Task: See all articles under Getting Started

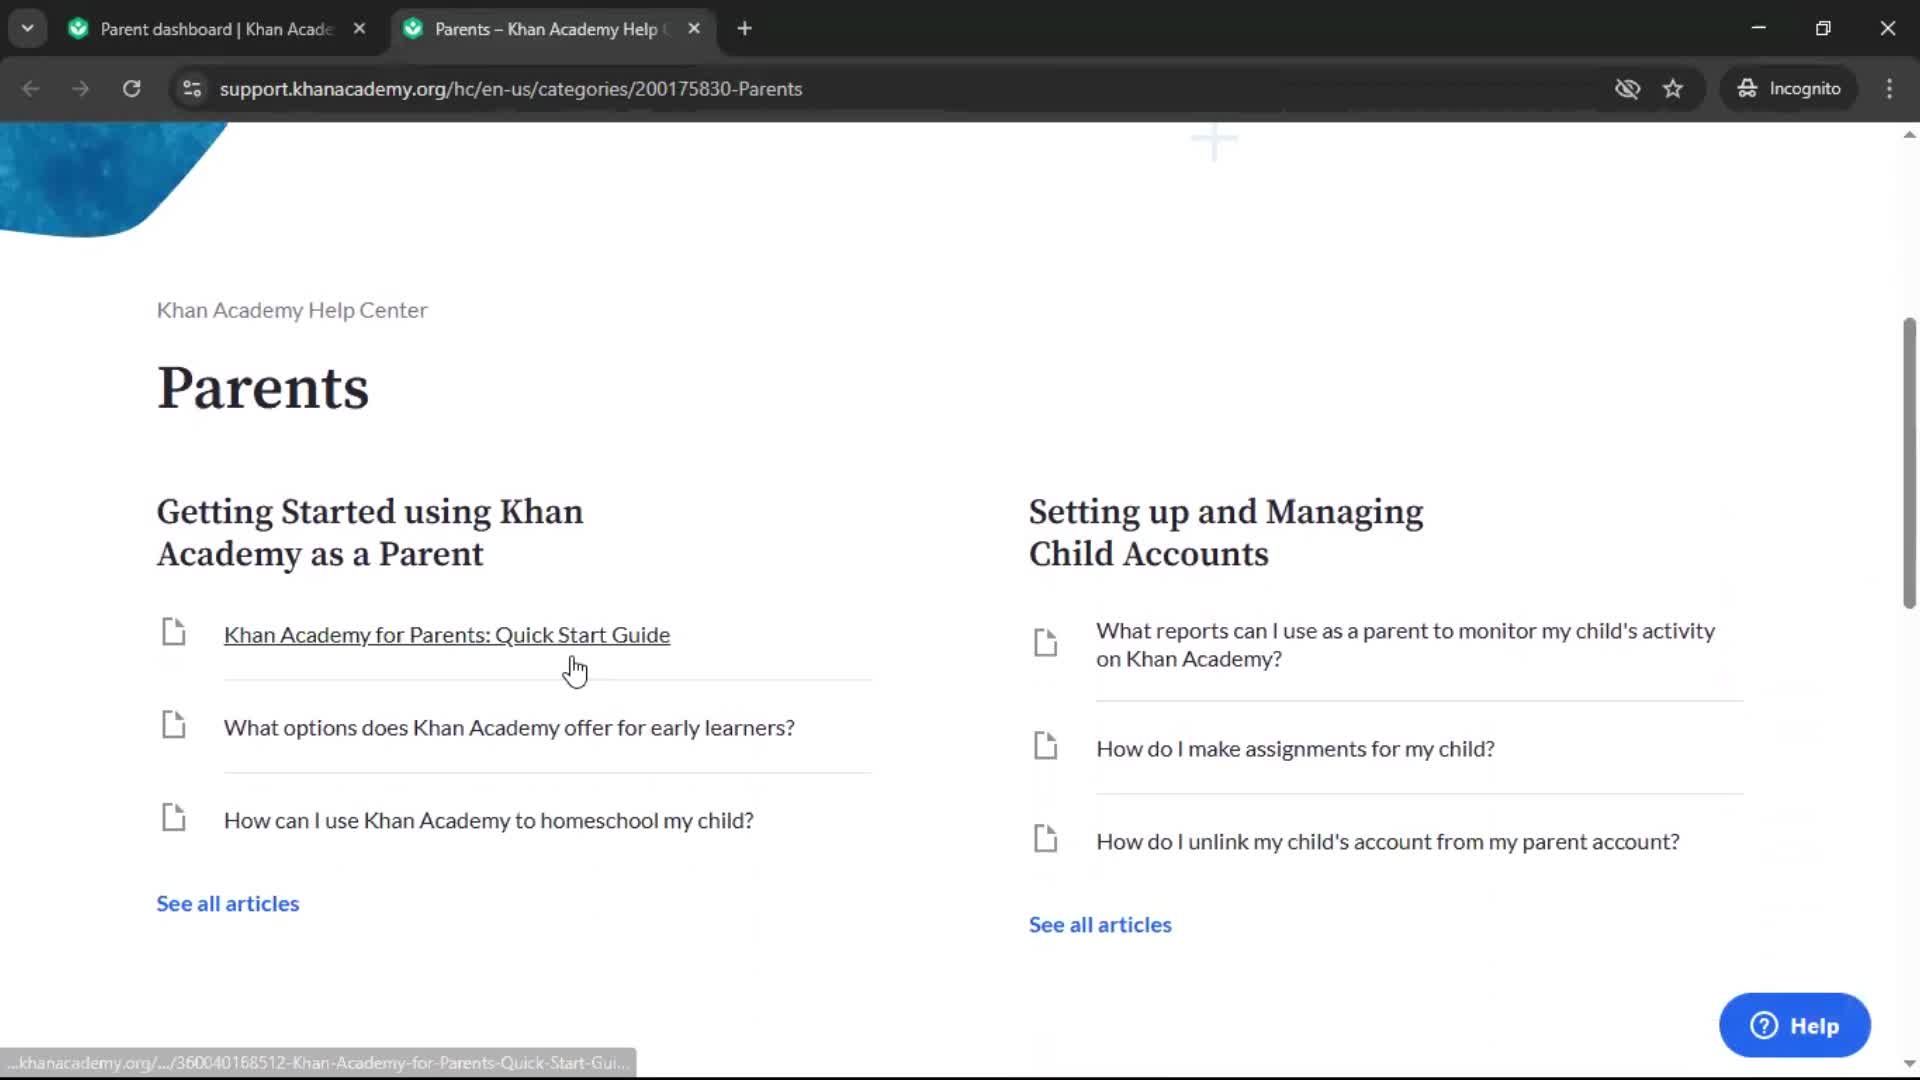Action: point(228,904)
